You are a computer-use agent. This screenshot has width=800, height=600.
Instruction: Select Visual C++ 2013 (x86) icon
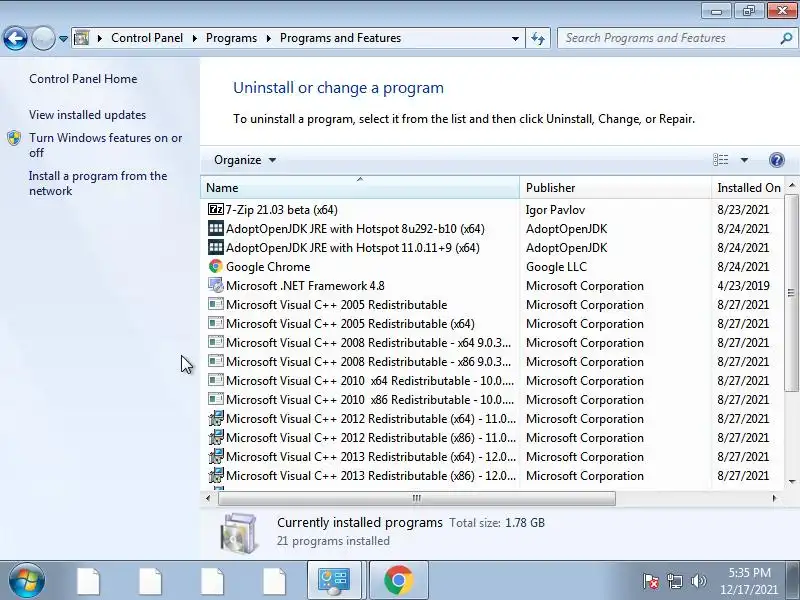click(x=216, y=475)
